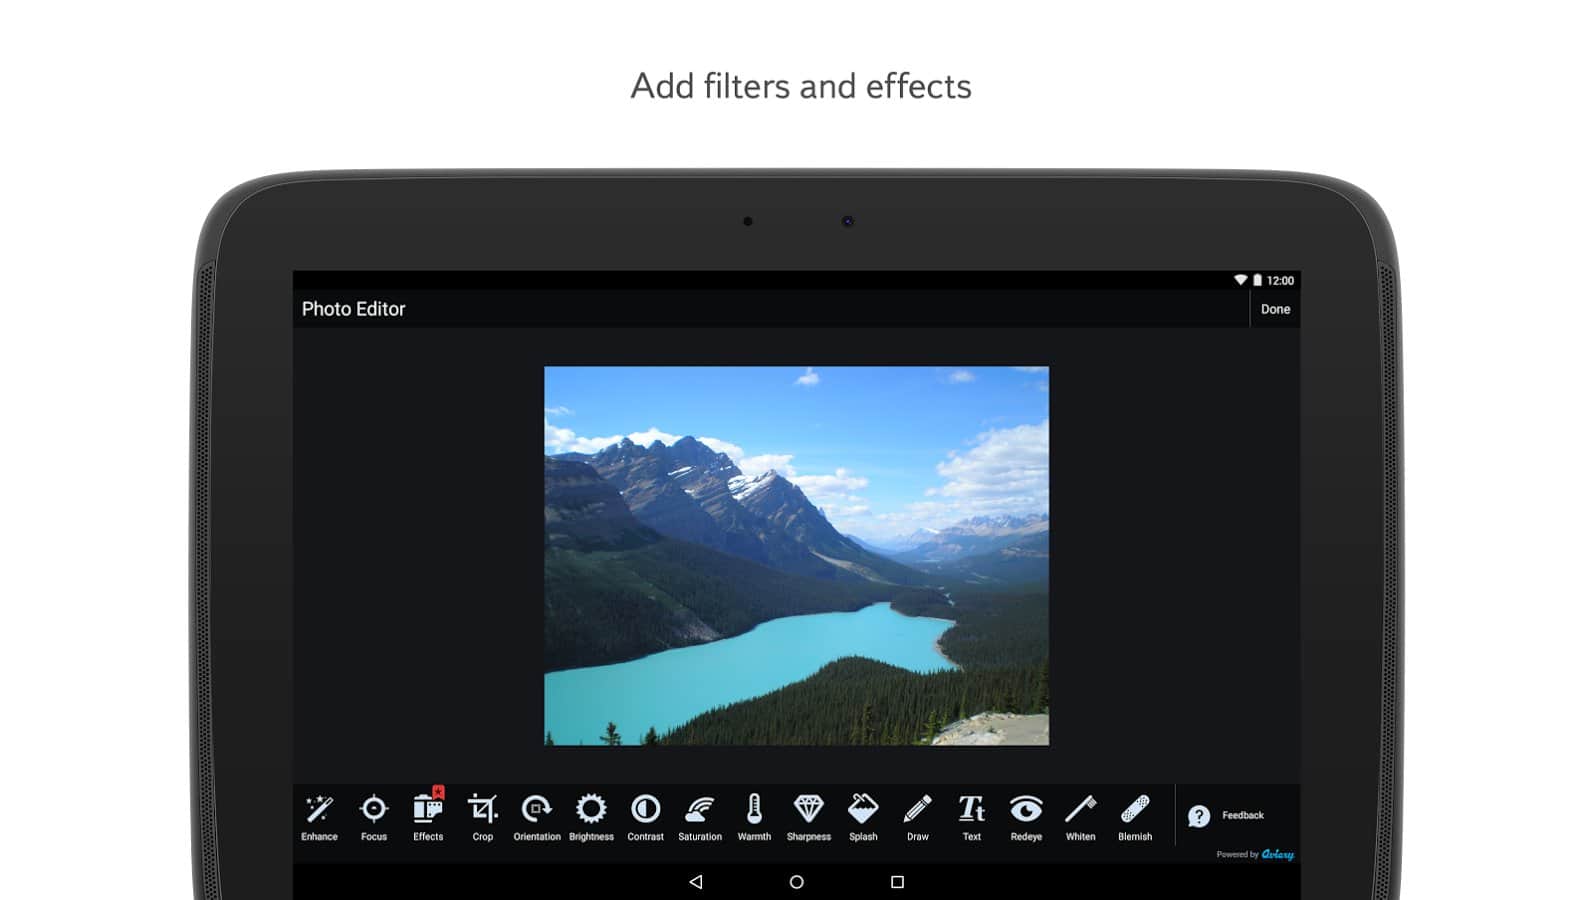1593x900 pixels.
Task: Select the Crop tool
Action: point(482,816)
